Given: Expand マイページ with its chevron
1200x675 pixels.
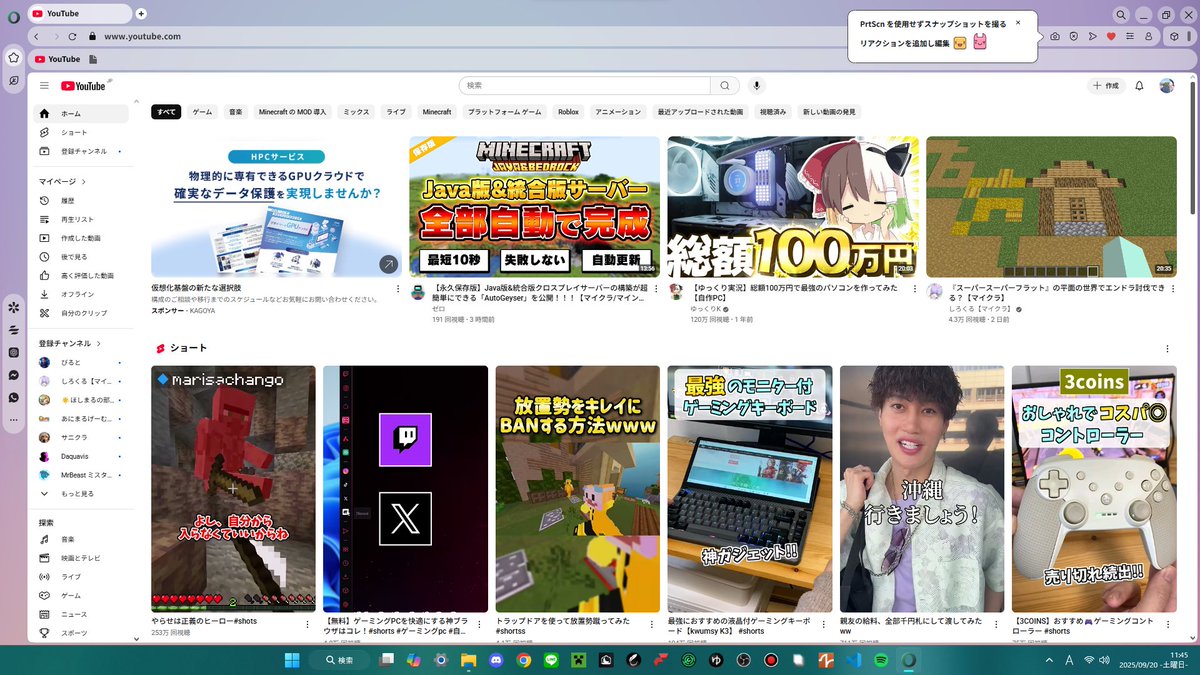Looking at the screenshot, I should click(x=83, y=182).
